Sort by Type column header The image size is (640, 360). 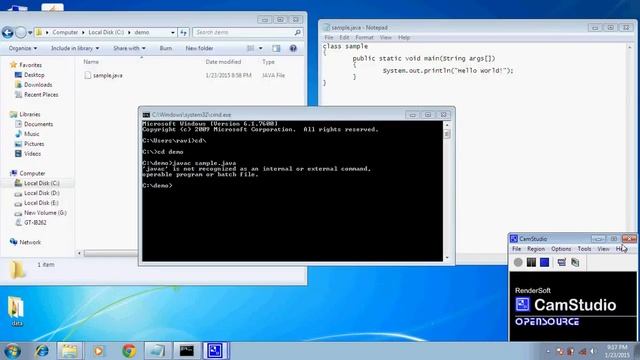pyautogui.click(x=268, y=62)
